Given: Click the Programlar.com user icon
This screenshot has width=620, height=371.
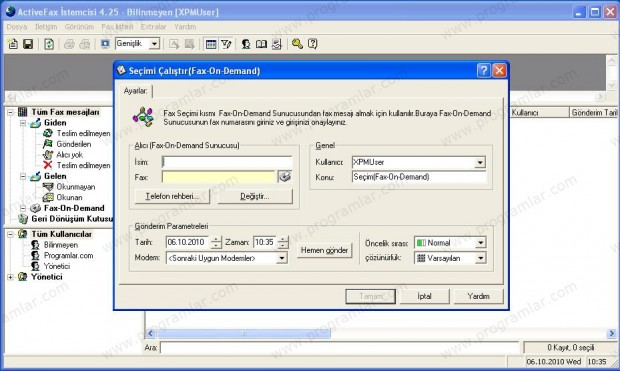Looking at the screenshot, I should pos(36,256).
